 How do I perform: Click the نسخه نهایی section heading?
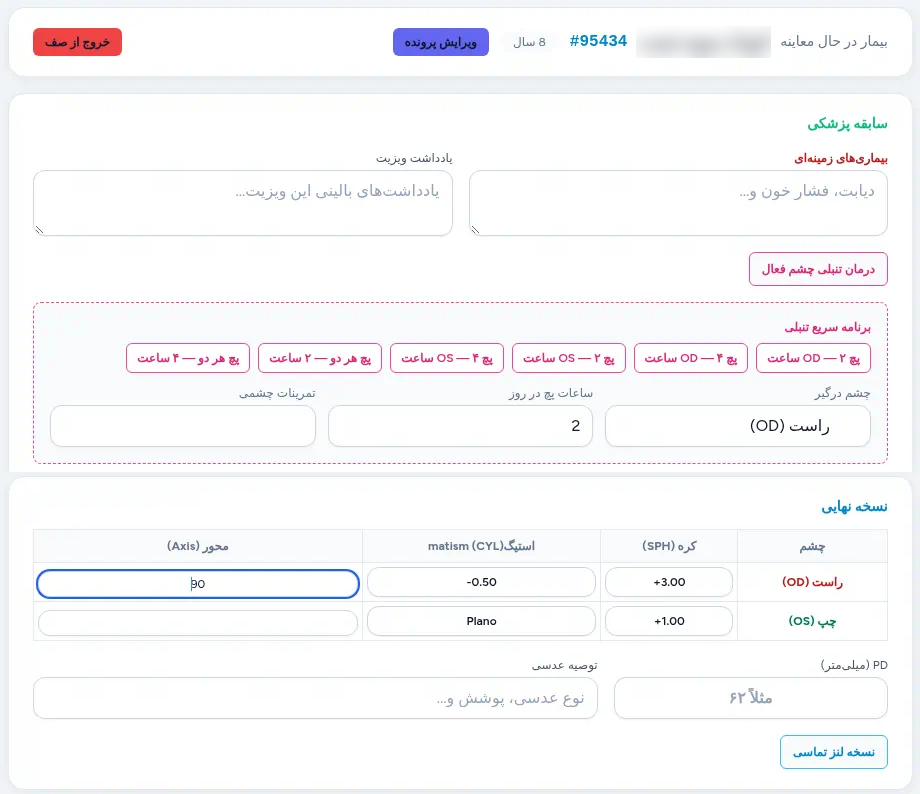tap(854, 506)
